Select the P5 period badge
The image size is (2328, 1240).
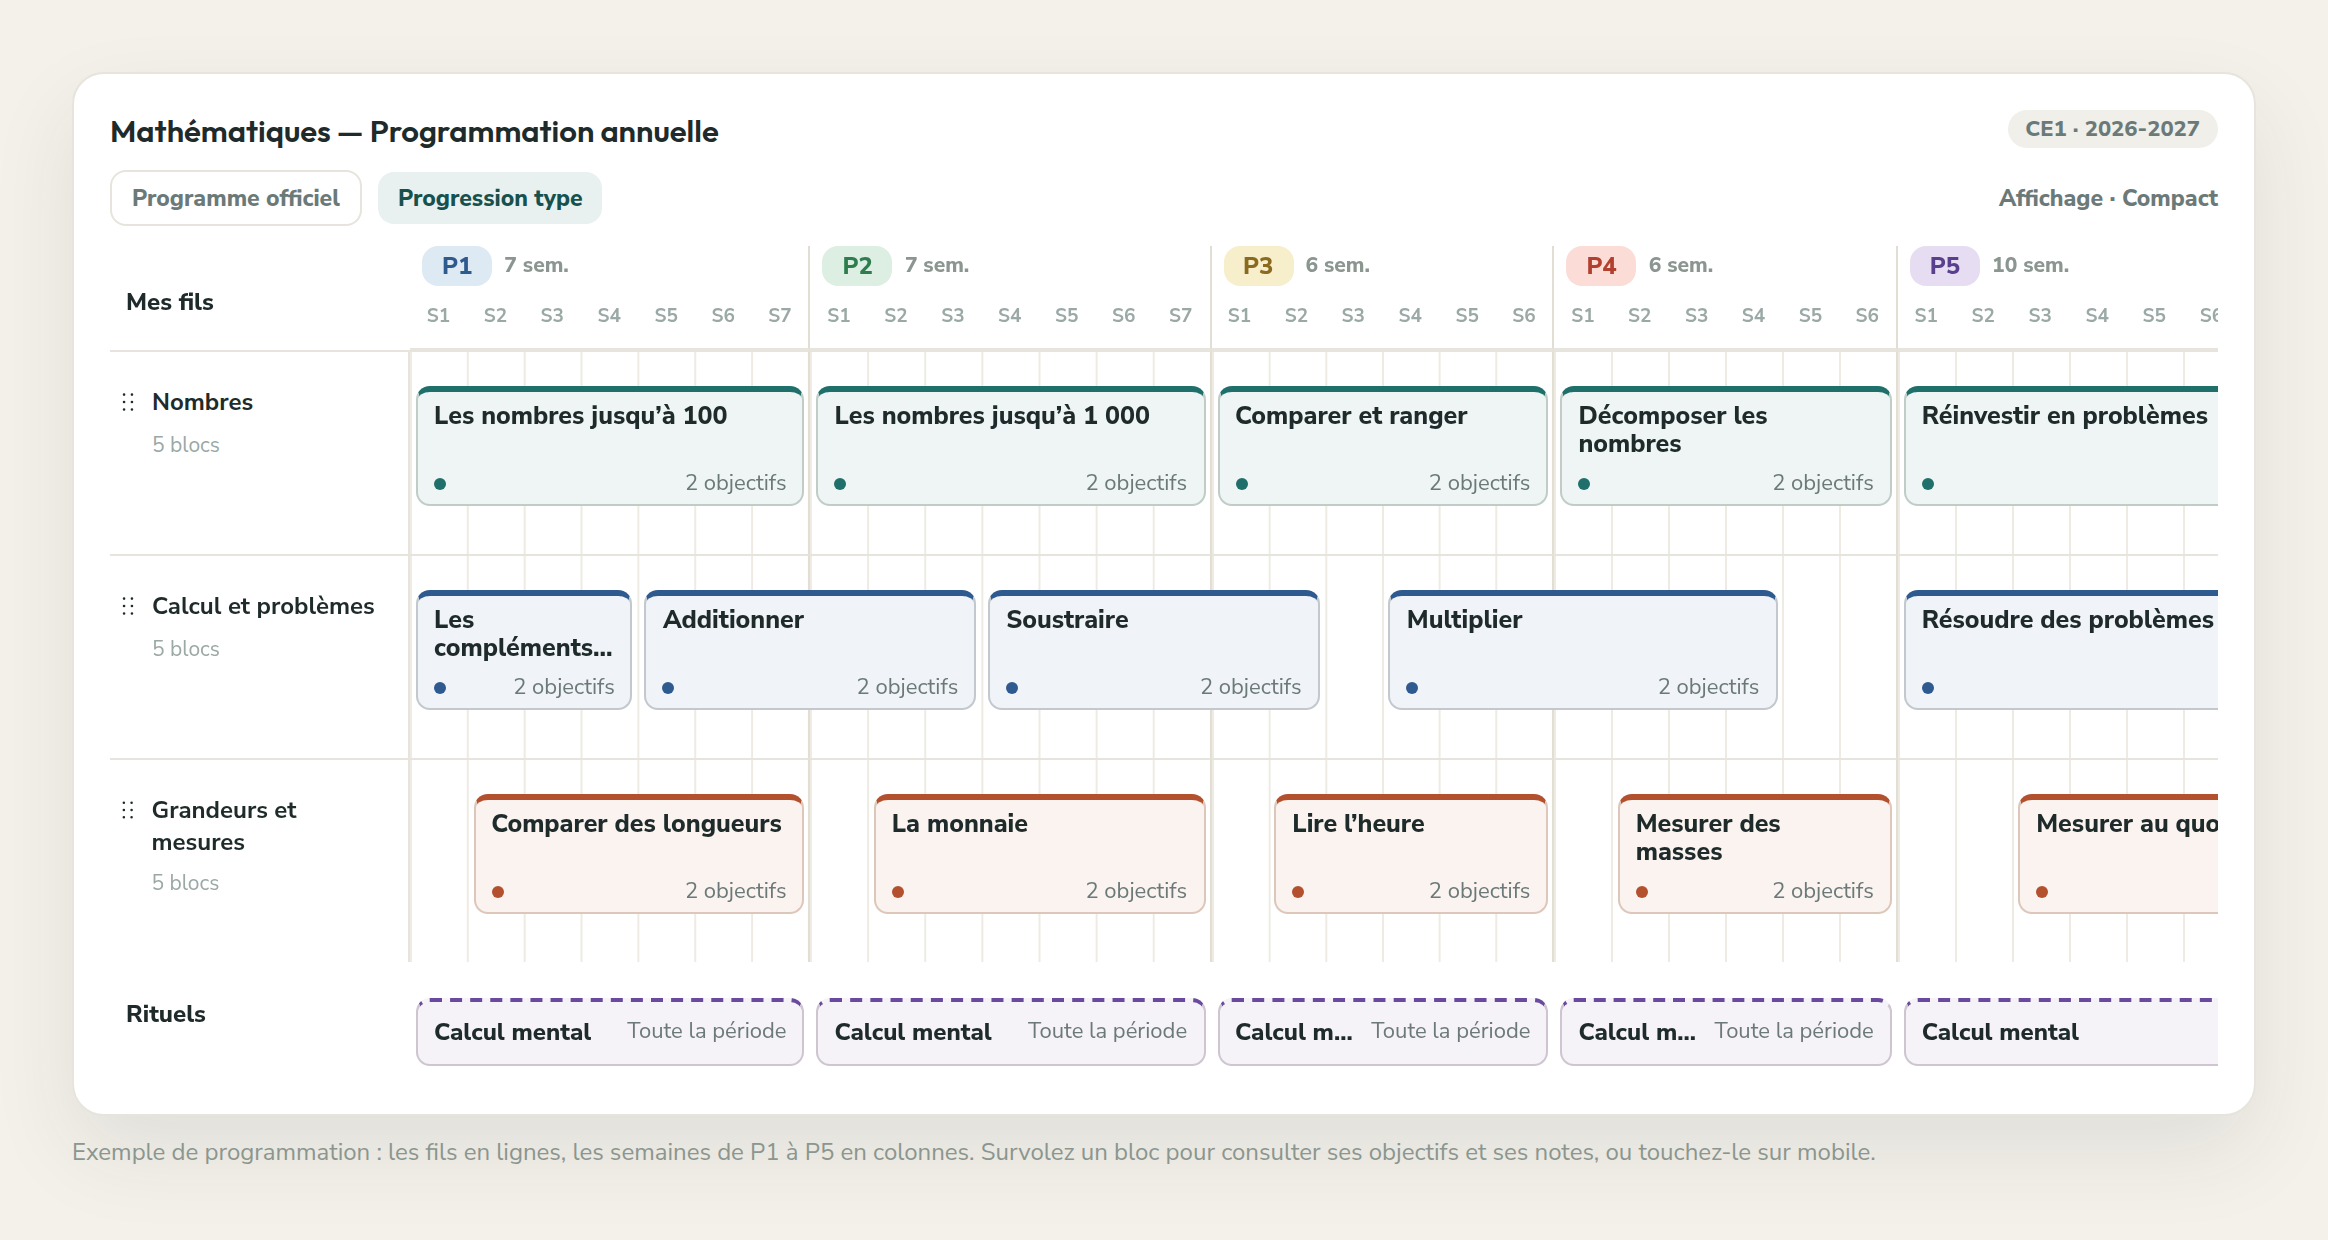click(1945, 266)
